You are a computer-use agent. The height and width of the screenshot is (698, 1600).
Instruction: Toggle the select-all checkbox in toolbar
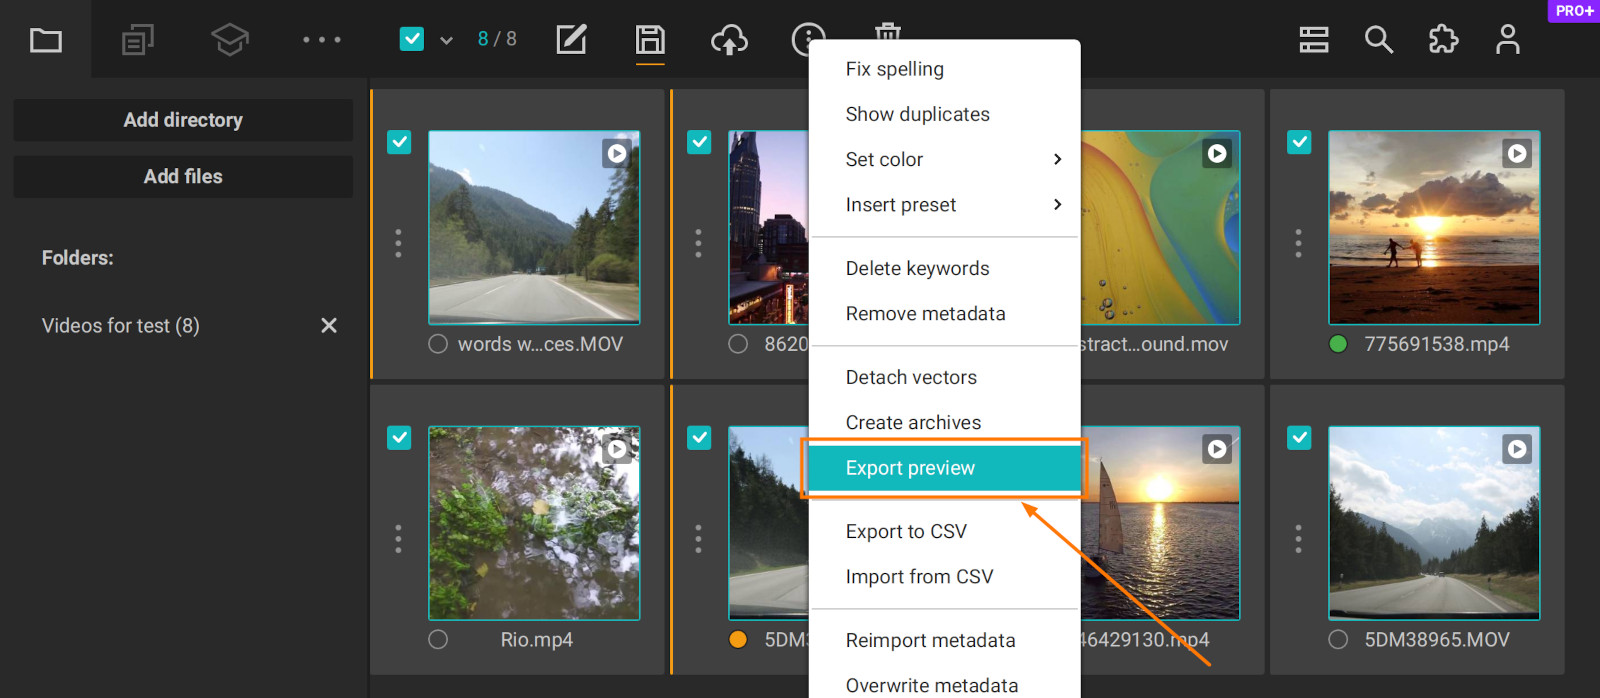(412, 39)
